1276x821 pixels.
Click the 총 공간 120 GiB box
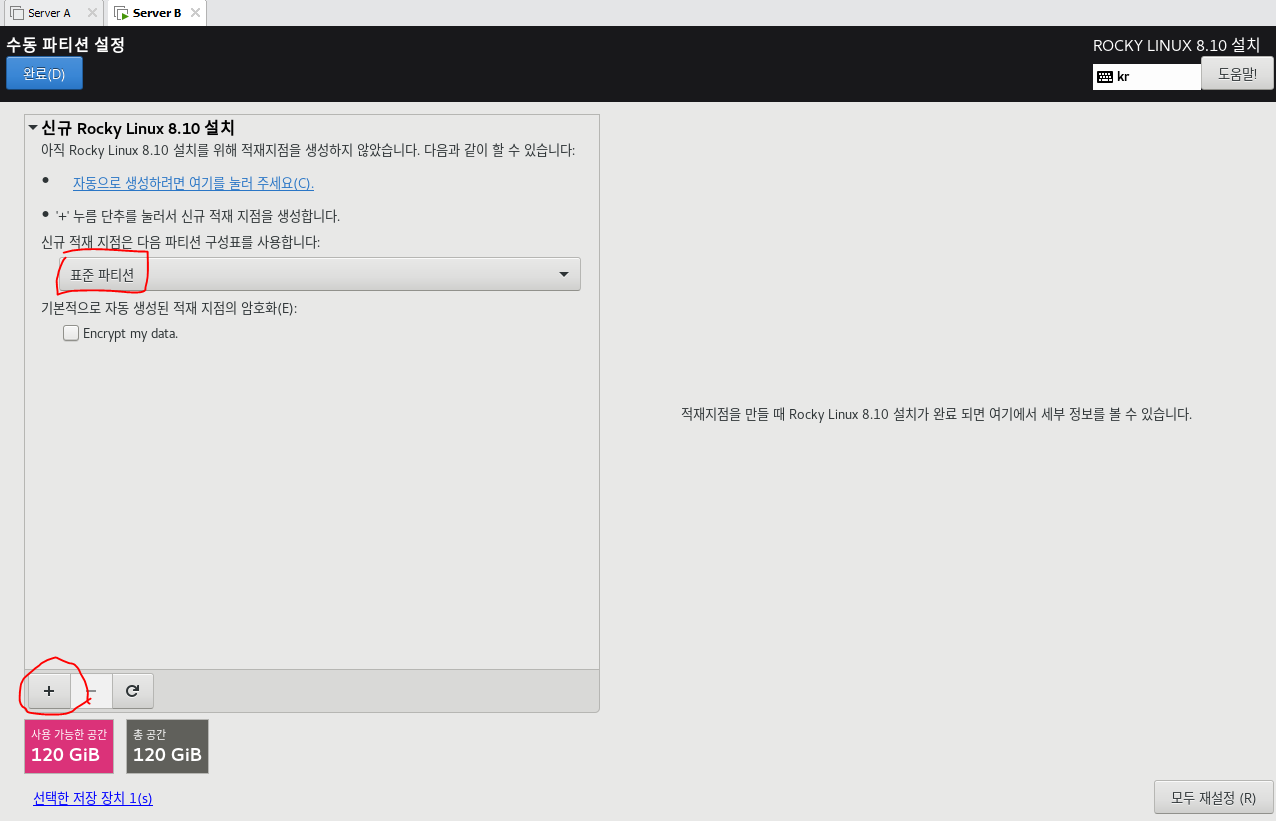point(168,746)
